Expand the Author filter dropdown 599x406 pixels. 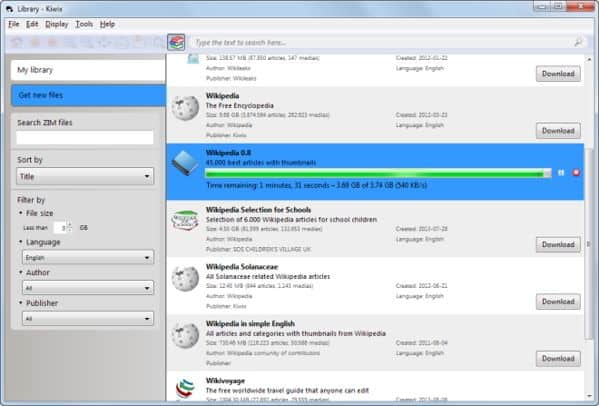coord(88,288)
